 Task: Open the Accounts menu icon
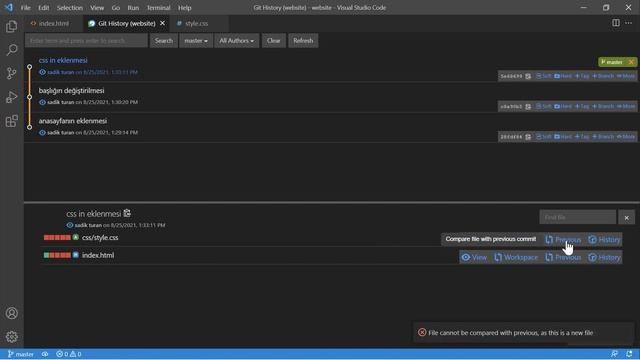coord(11,313)
